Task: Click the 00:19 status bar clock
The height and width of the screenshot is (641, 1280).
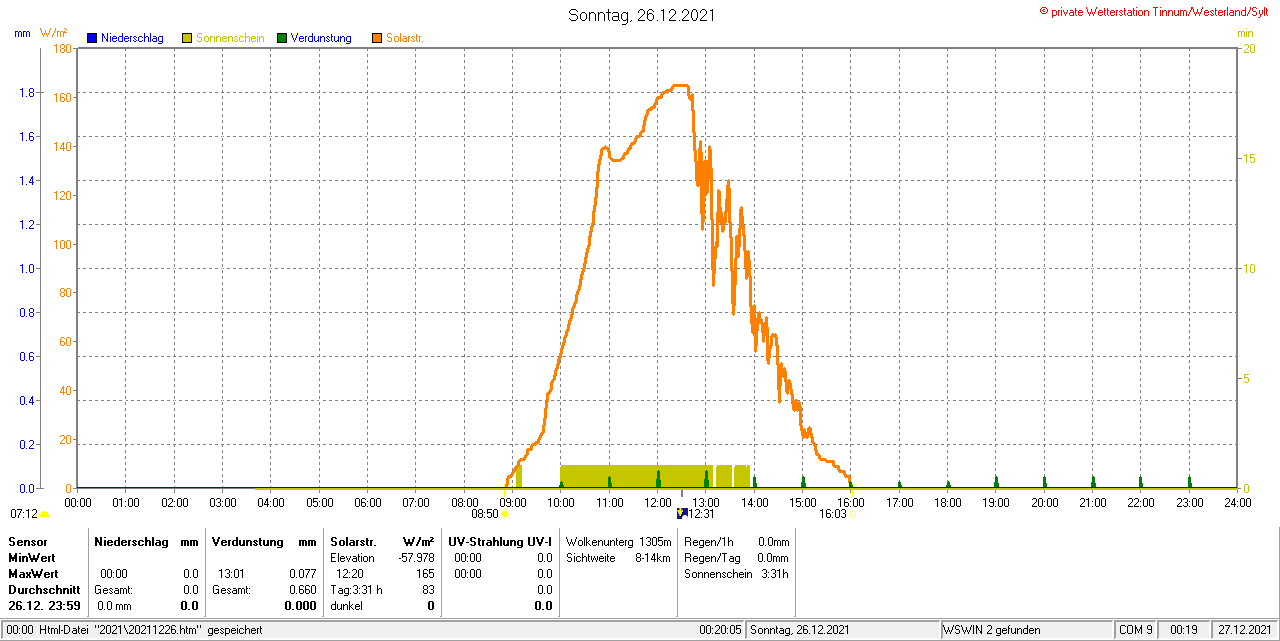Action: [x=1184, y=630]
